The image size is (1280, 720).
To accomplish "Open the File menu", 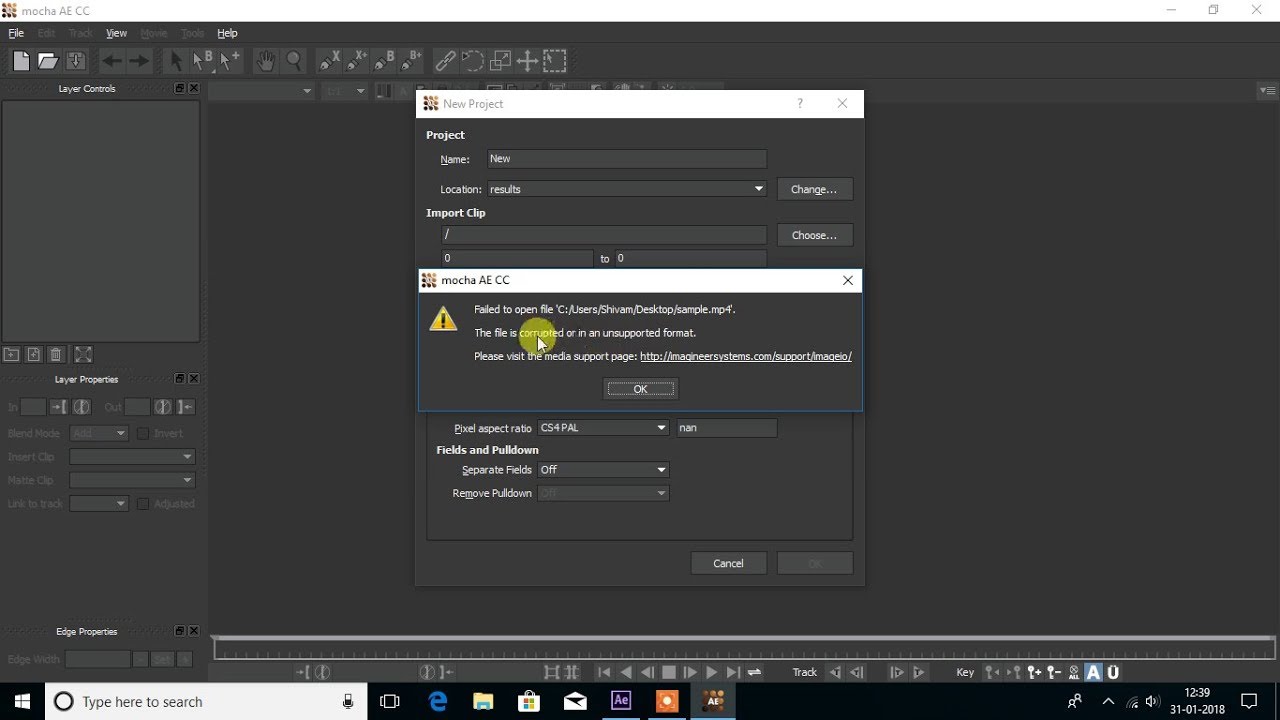I will pyautogui.click(x=16, y=33).
